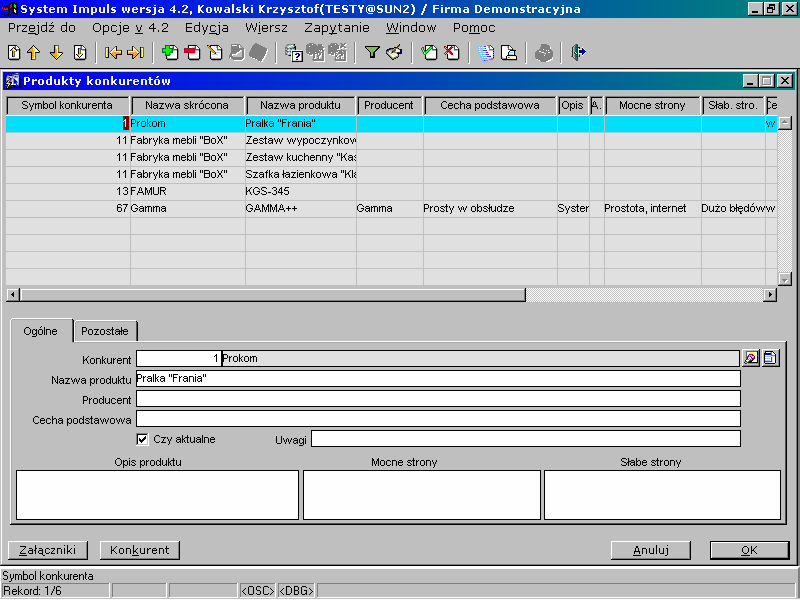800x600 pixels.
Task: Select the Szafka łazienkowa product row
Action: 391,174
